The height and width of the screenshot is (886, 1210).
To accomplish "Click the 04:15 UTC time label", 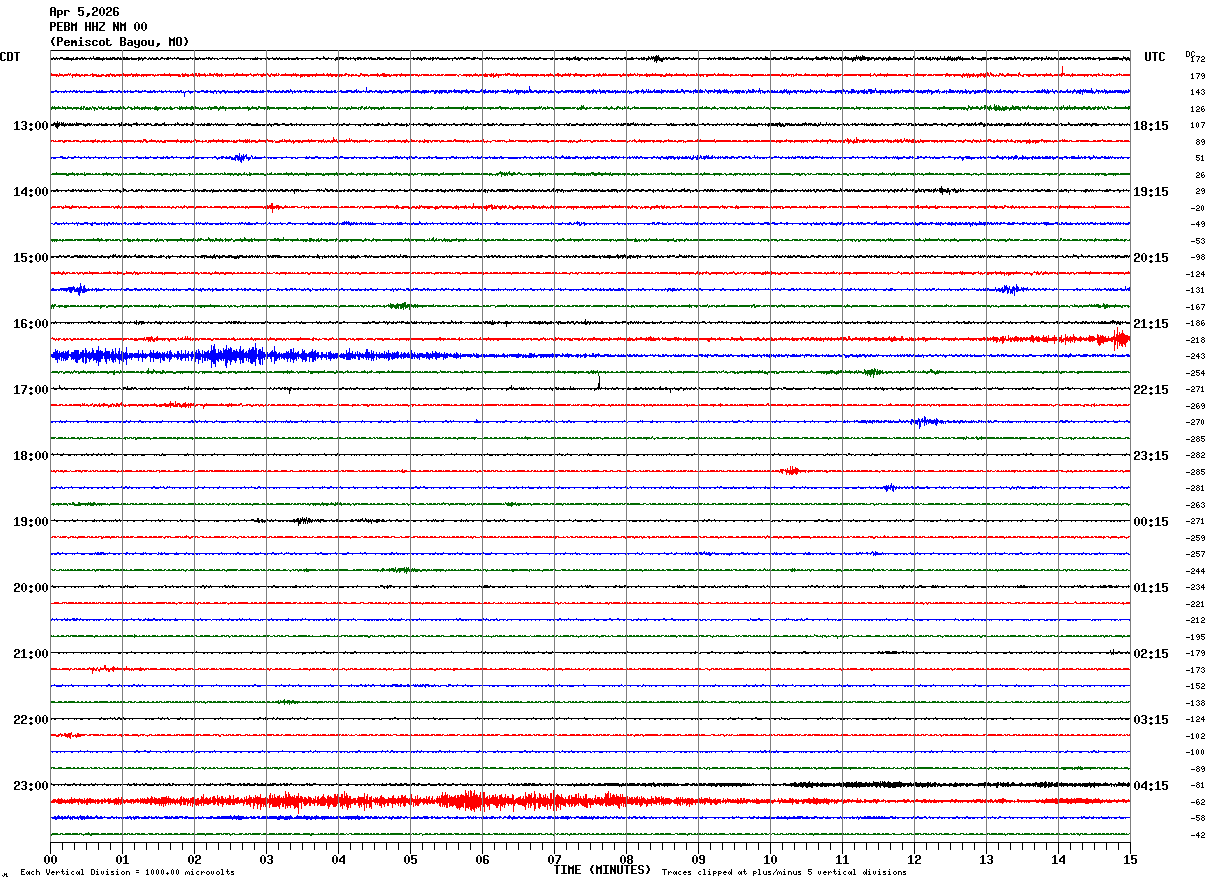I will (x=1151, y=786).
